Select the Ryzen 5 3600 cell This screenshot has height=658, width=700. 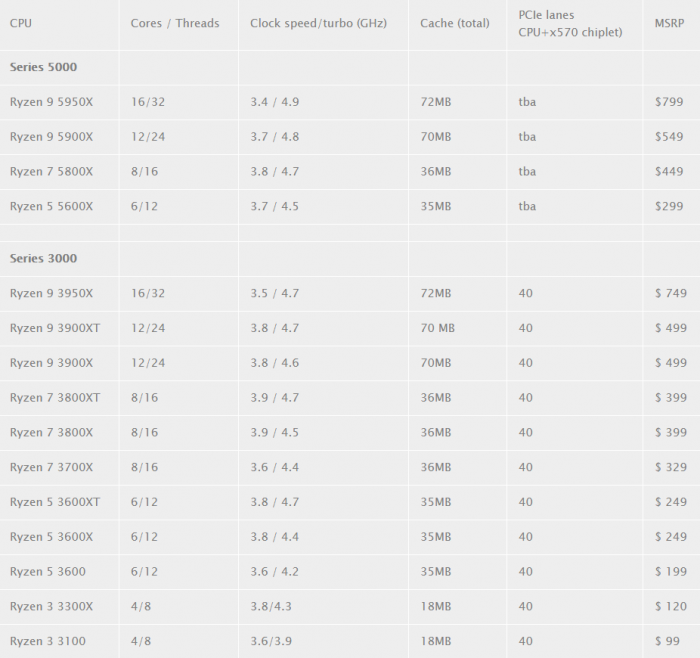[48, 572]
